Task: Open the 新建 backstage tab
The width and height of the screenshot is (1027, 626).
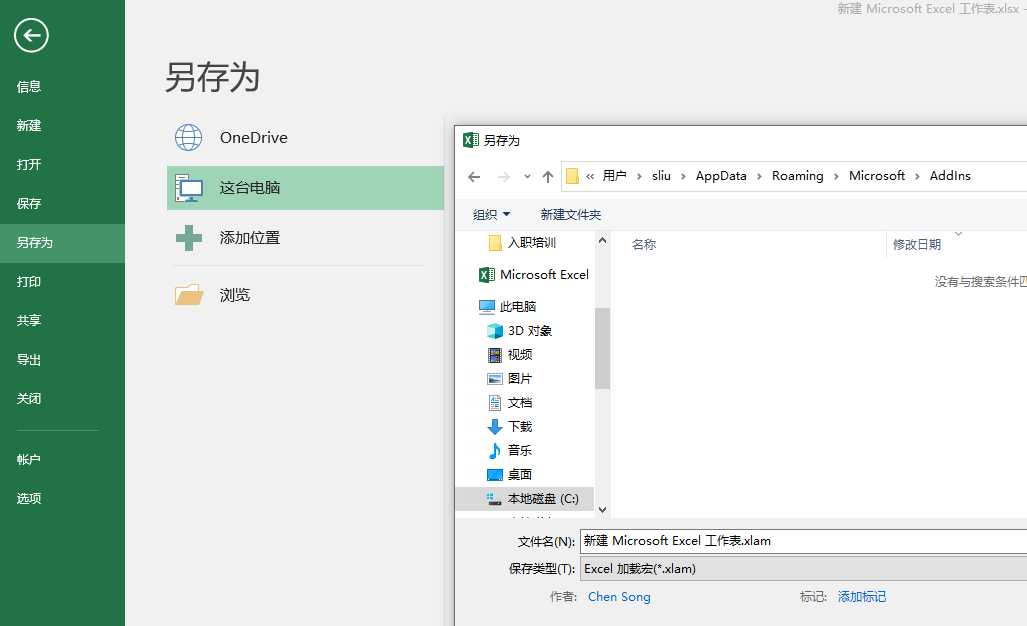Action: [62, 126]
